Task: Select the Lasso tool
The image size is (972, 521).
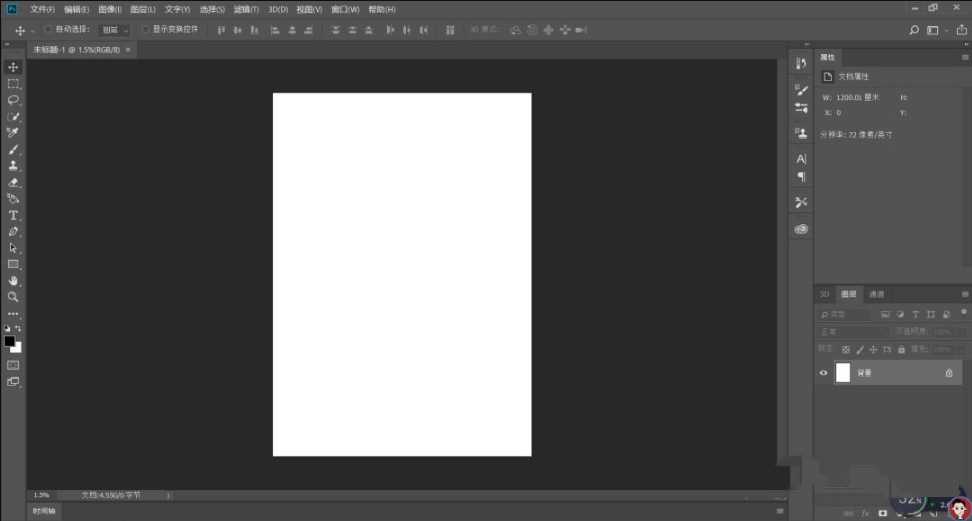Action: (14, 100)
